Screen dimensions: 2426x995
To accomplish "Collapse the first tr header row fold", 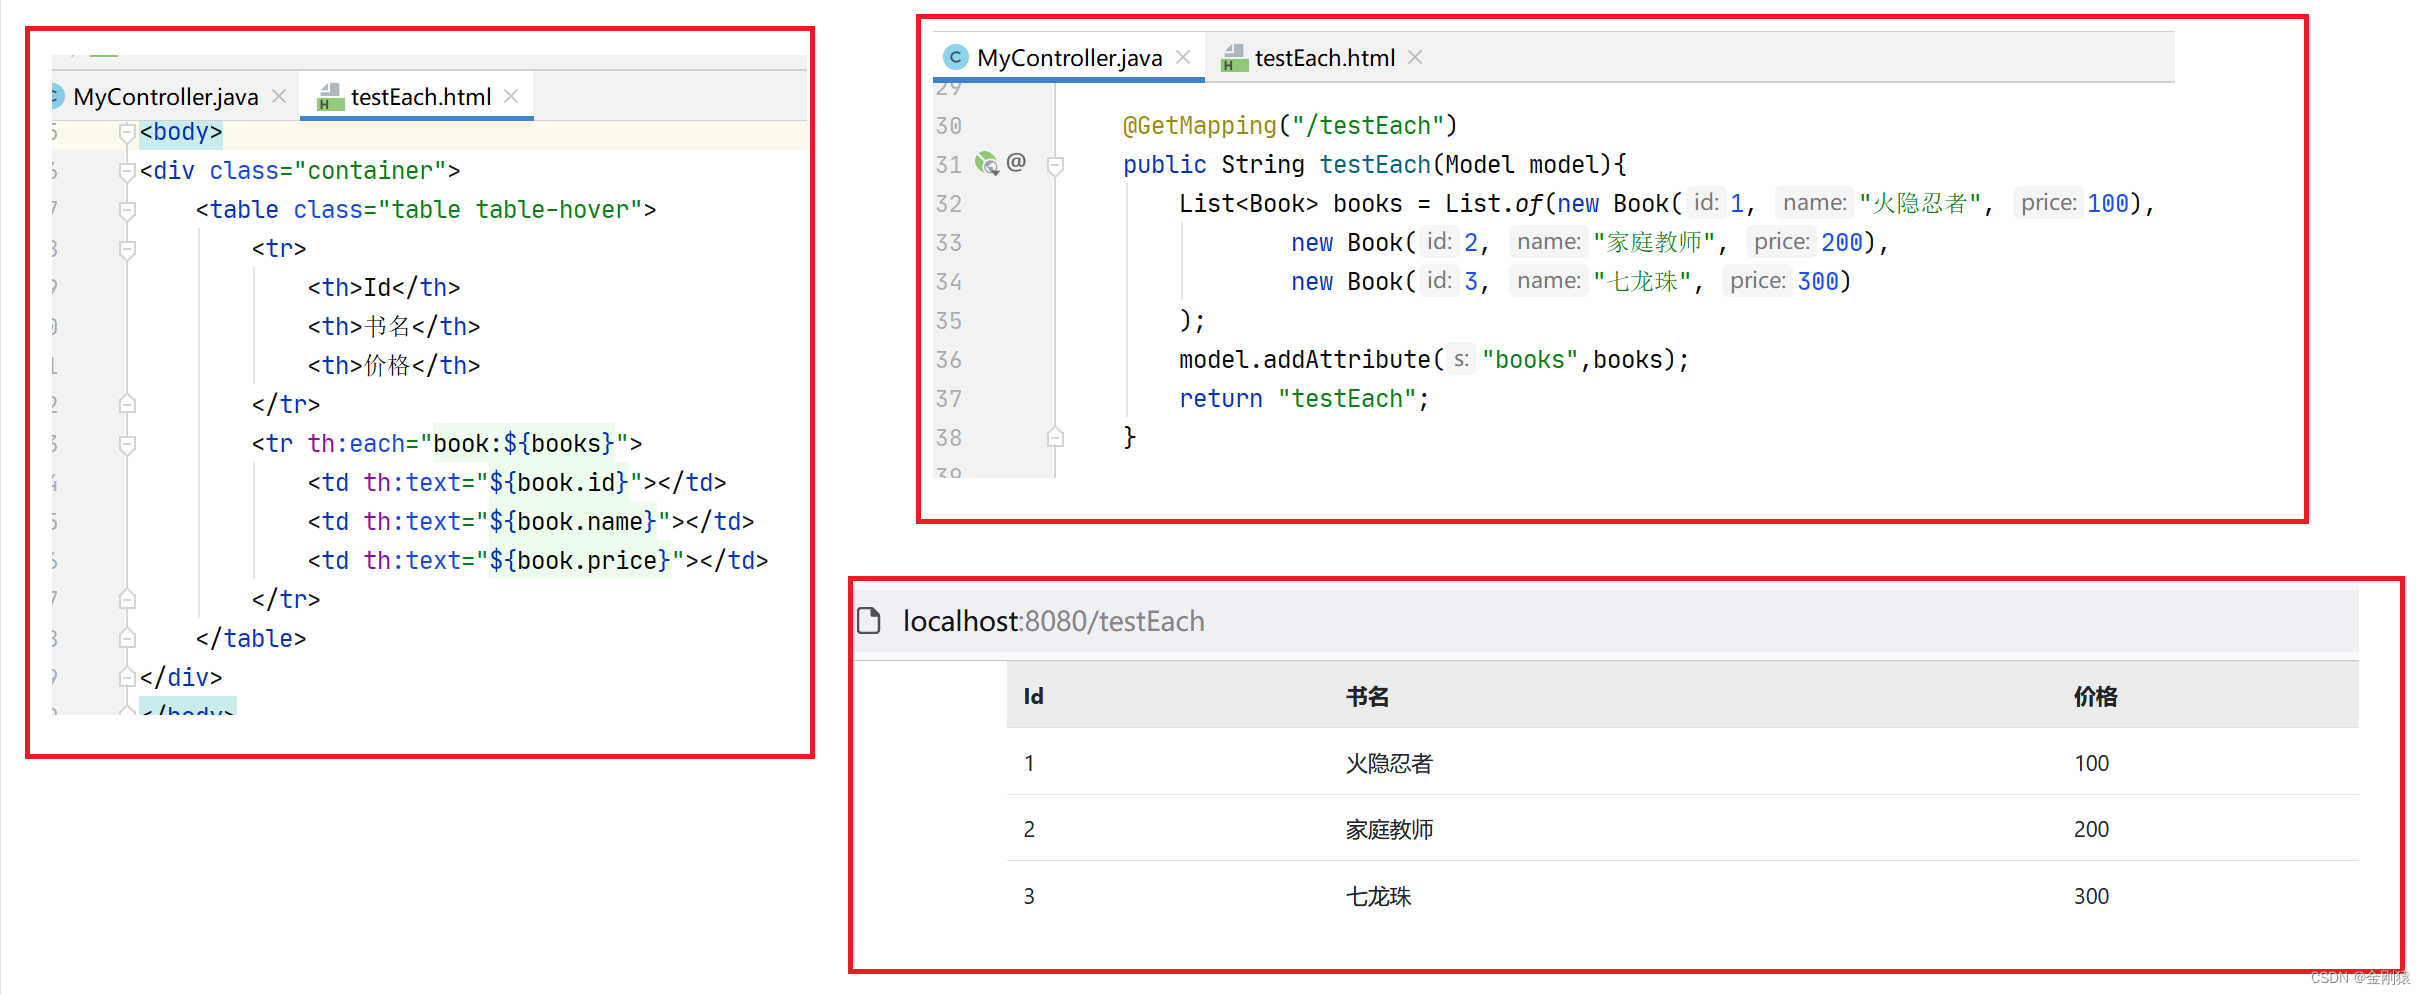I will point(127,249).
